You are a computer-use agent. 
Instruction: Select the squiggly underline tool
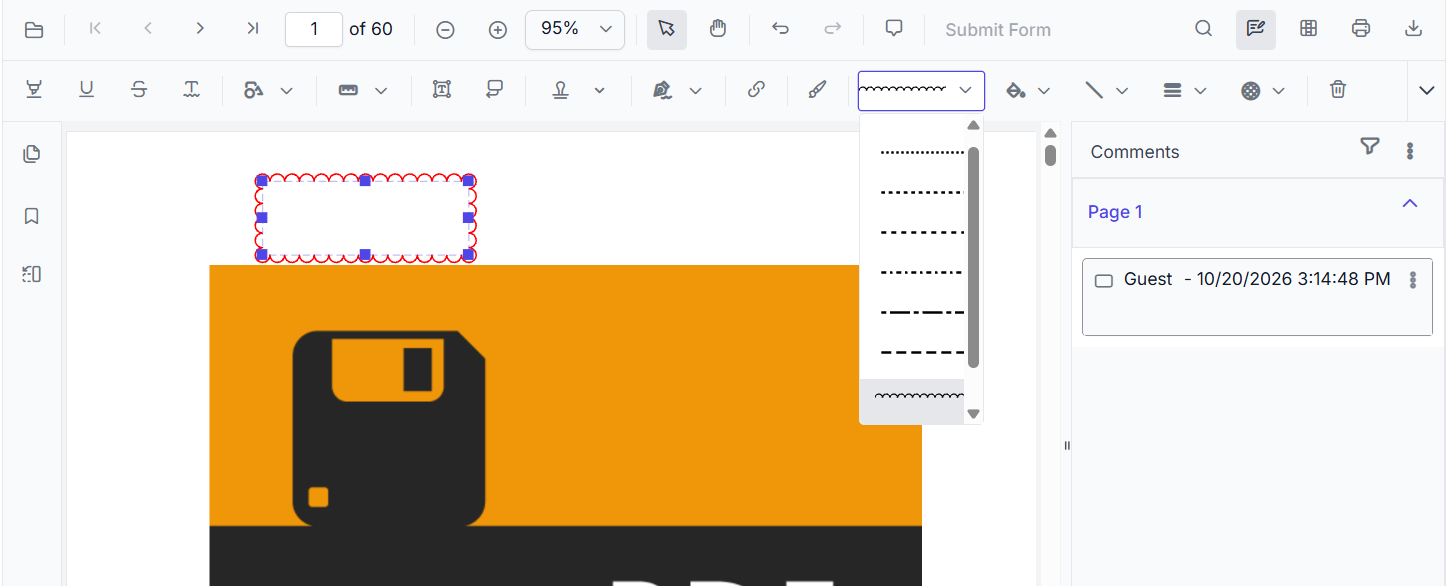click(192, 90)
